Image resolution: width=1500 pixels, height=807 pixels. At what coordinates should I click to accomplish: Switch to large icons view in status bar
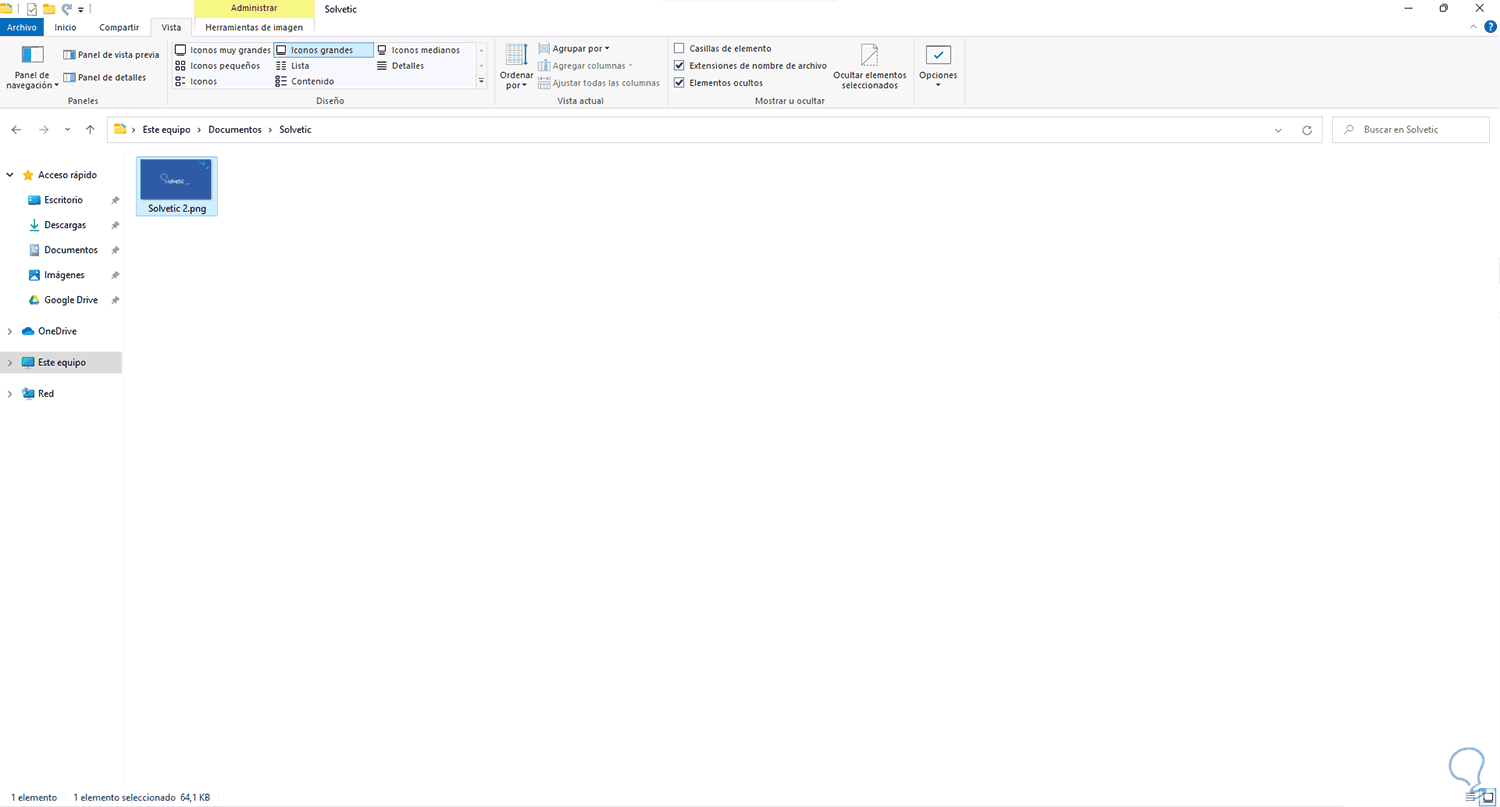pyautogui.click(x=1488, y=797)
